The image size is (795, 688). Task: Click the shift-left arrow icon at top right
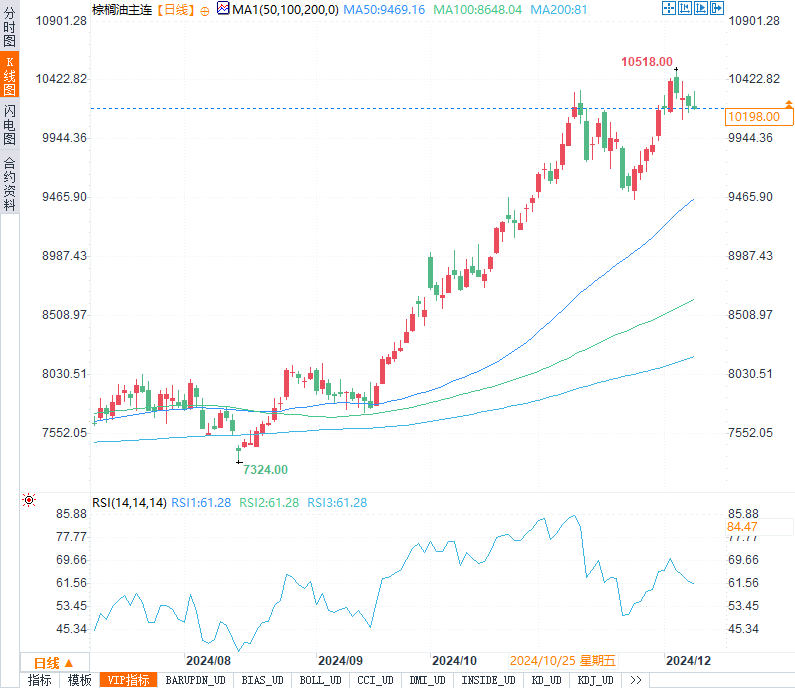[x=683, y=8]
